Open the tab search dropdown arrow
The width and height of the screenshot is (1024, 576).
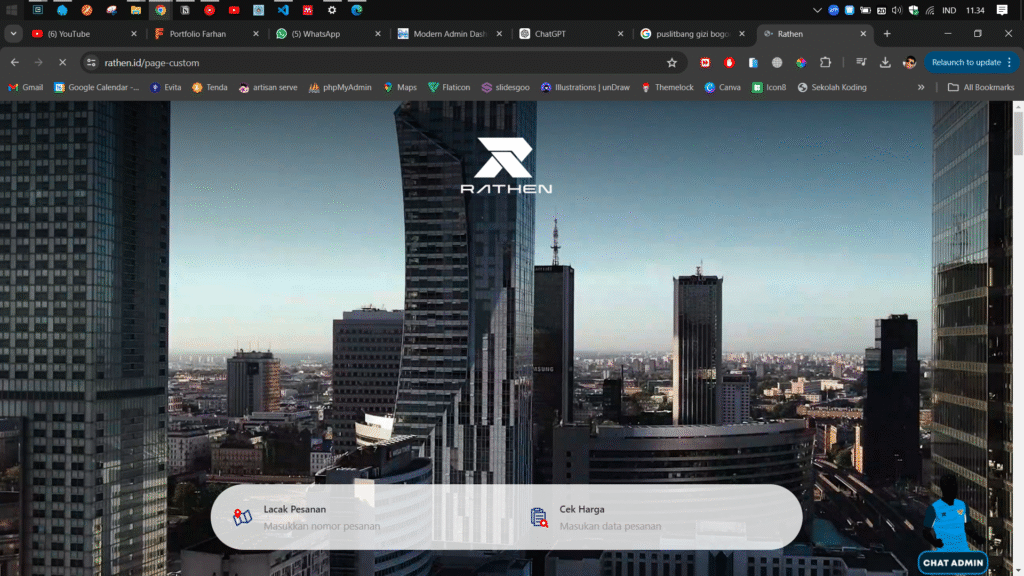point(14,34)
